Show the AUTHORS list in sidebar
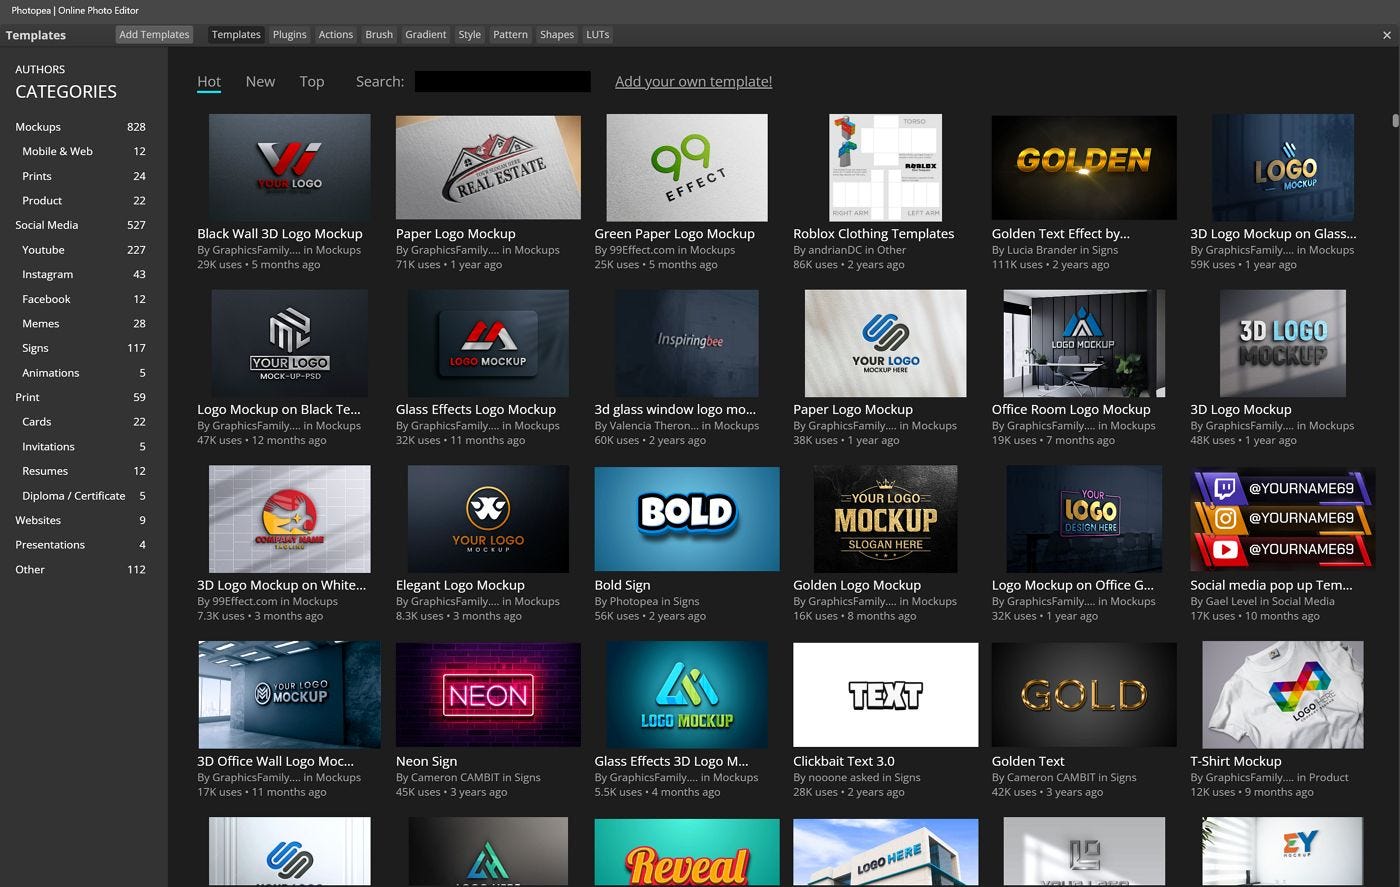Screen dimensions: 1400x887 tap(40, 69)
